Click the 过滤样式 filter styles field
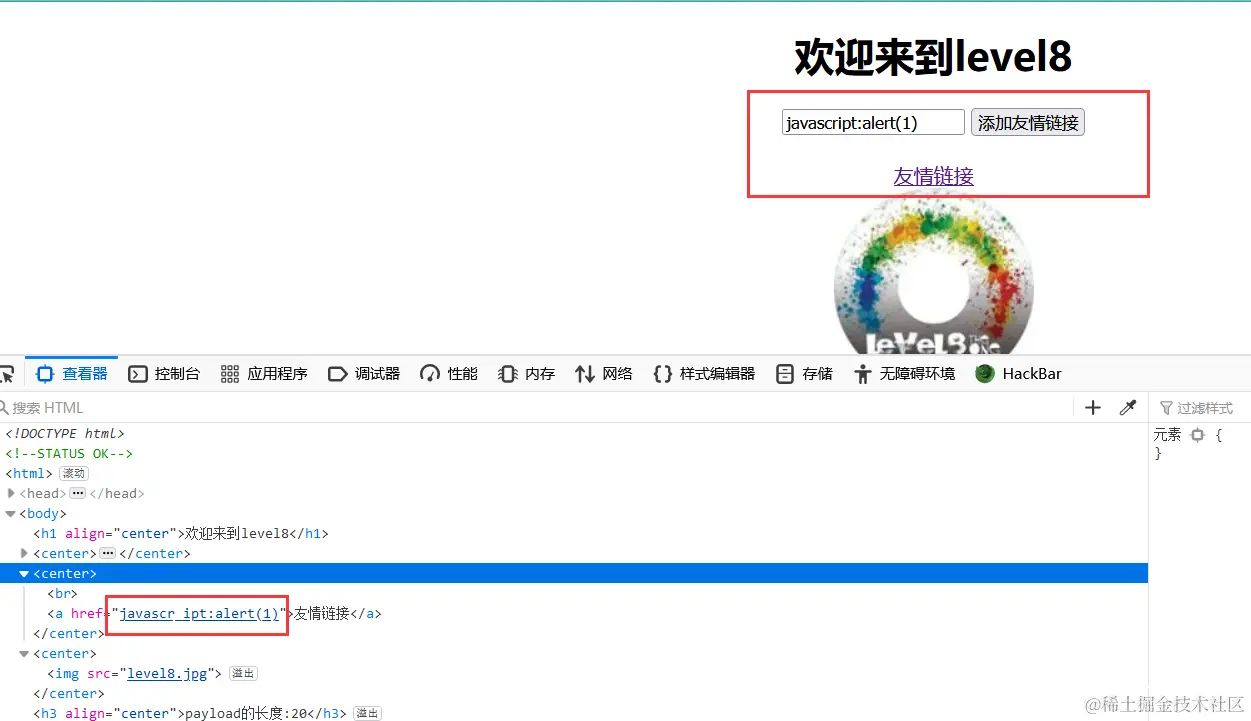This screenshot has width=1251, height=721. click(1199, 408)
